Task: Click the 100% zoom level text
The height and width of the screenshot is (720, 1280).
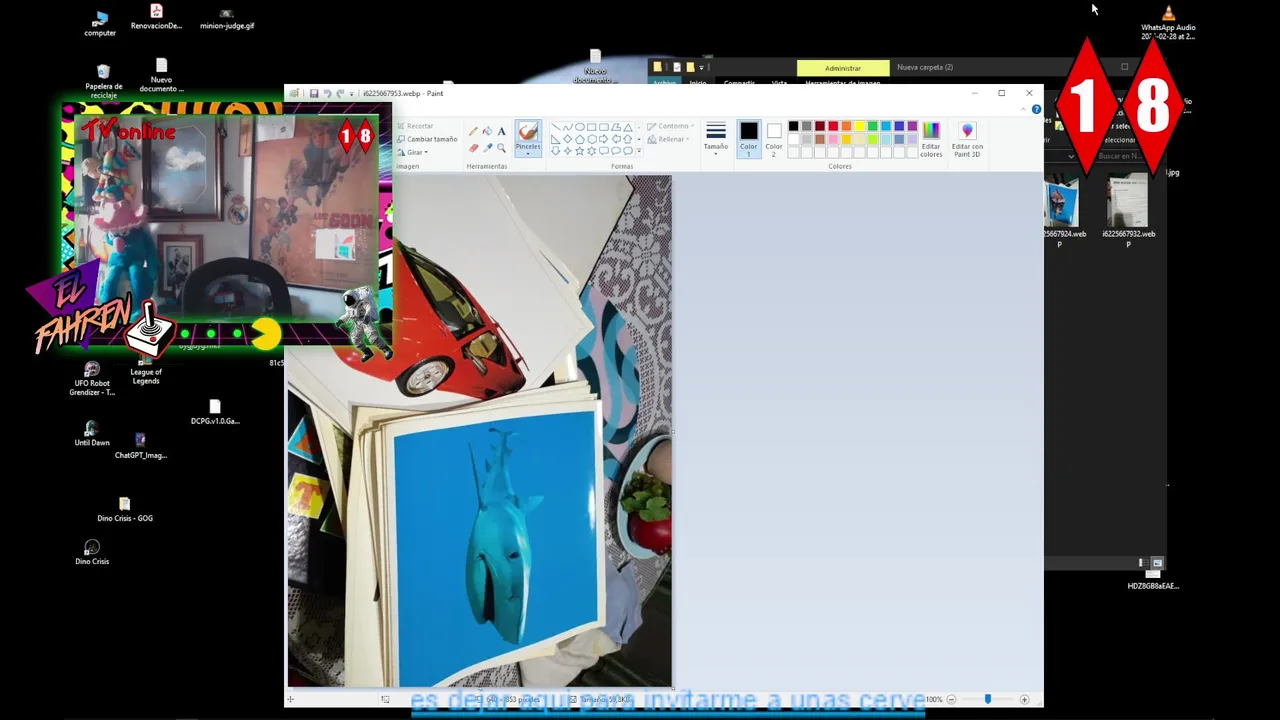Action: 933,699
